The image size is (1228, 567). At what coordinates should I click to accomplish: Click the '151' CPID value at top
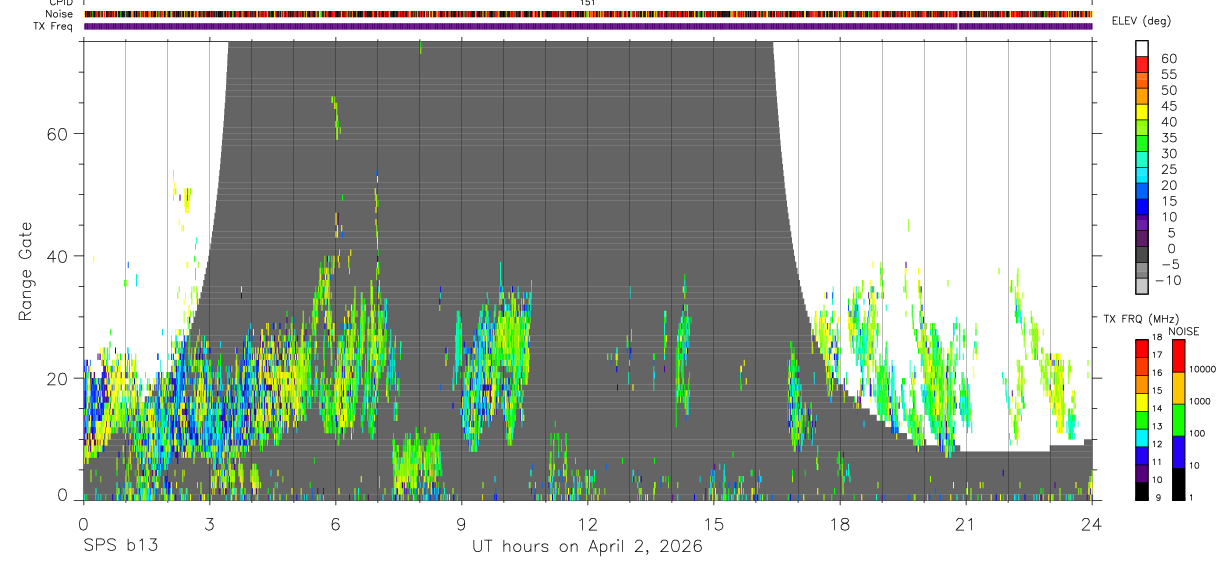point(588,3)
